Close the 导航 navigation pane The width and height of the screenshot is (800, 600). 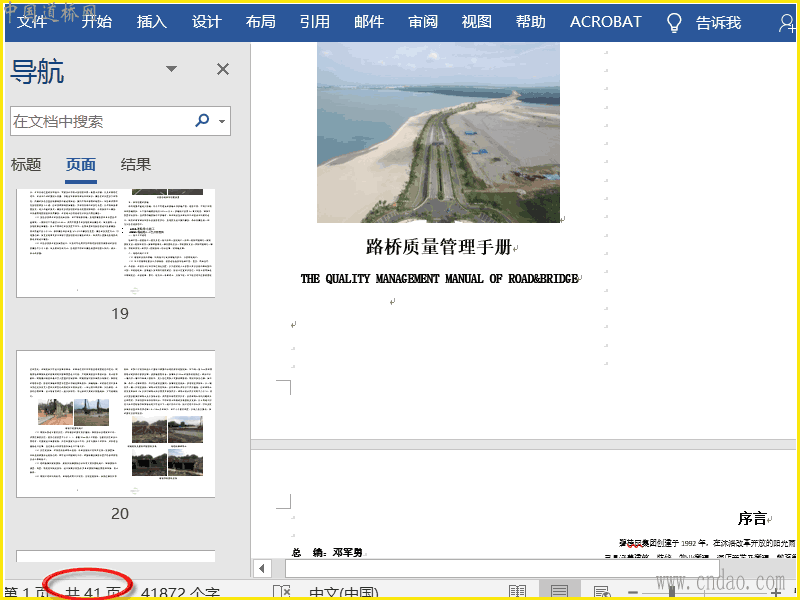pos(223,69)
